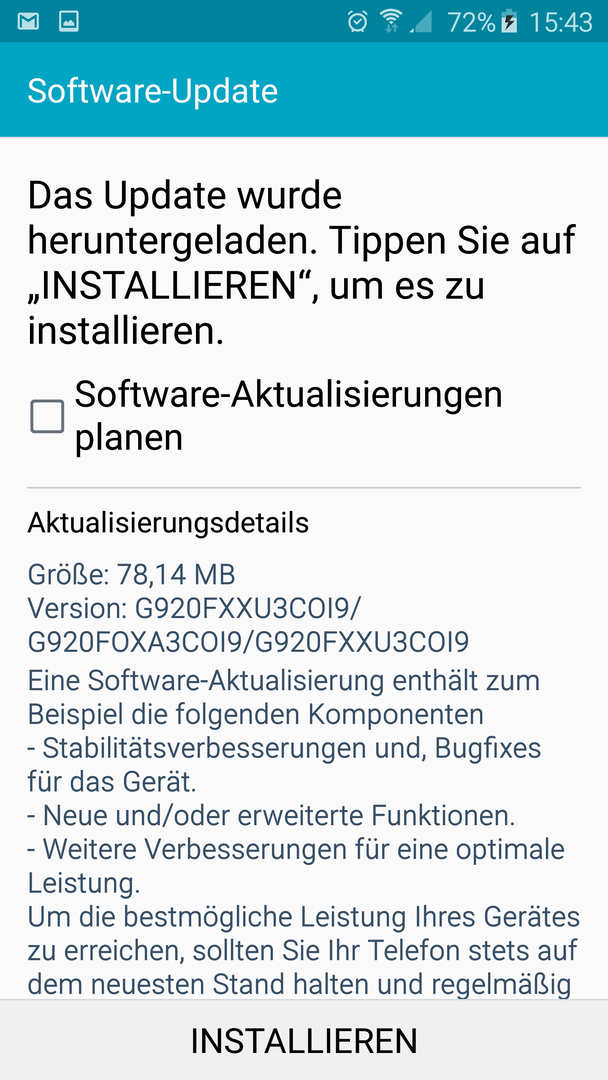Tap the Version G920FXXU3COI9 text

tap(248, 625)
